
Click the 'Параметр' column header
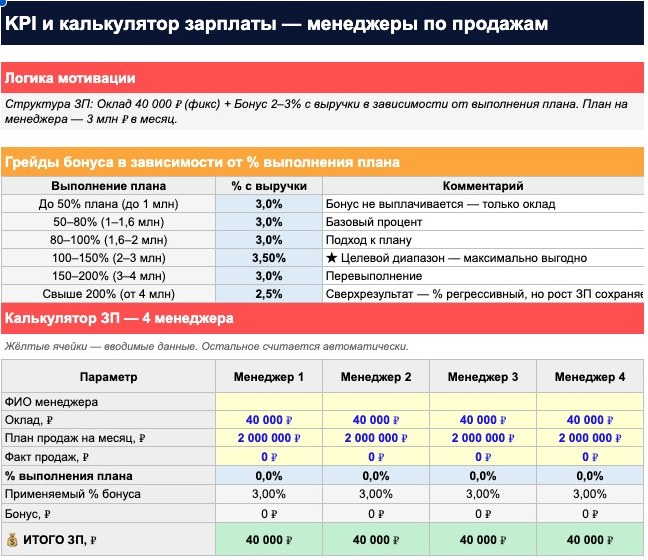click(x=108, y=377)
